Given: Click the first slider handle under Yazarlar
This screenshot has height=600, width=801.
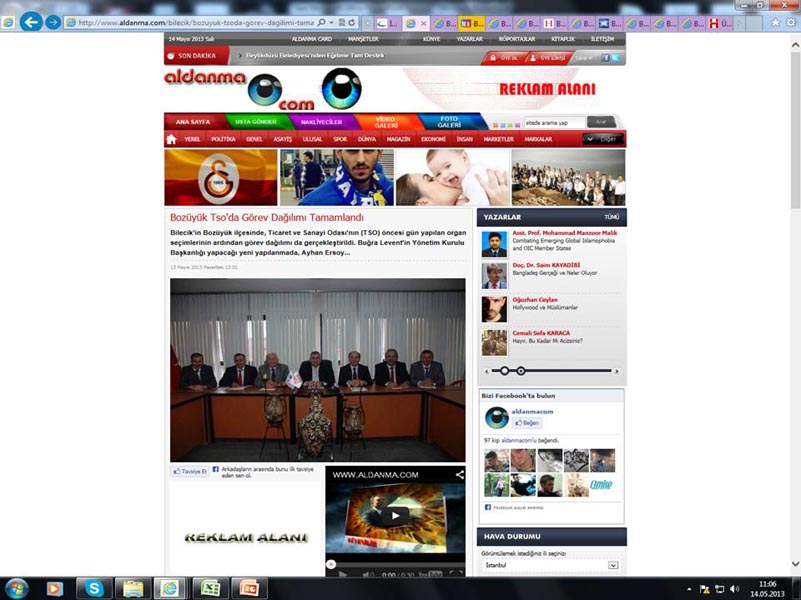Looking at the screenshot, I should point(504,371).
